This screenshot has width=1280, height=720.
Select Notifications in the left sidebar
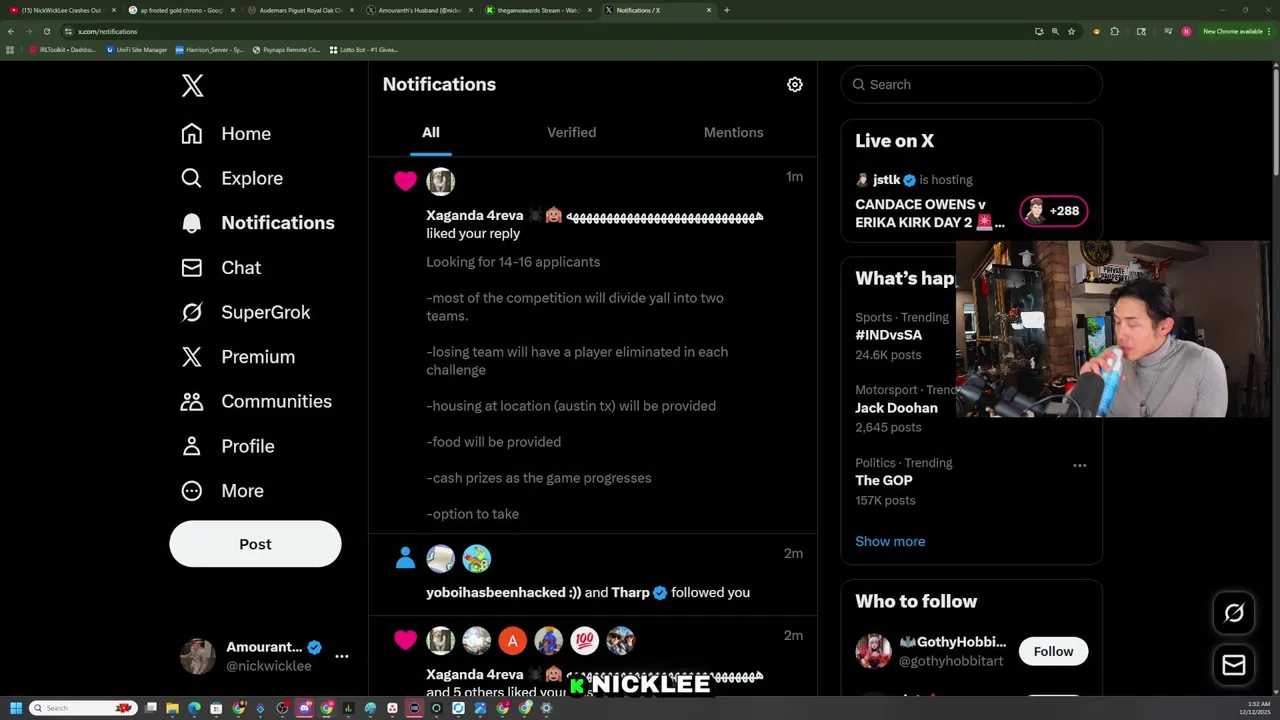pyautogui.click(x=258, y=223)
